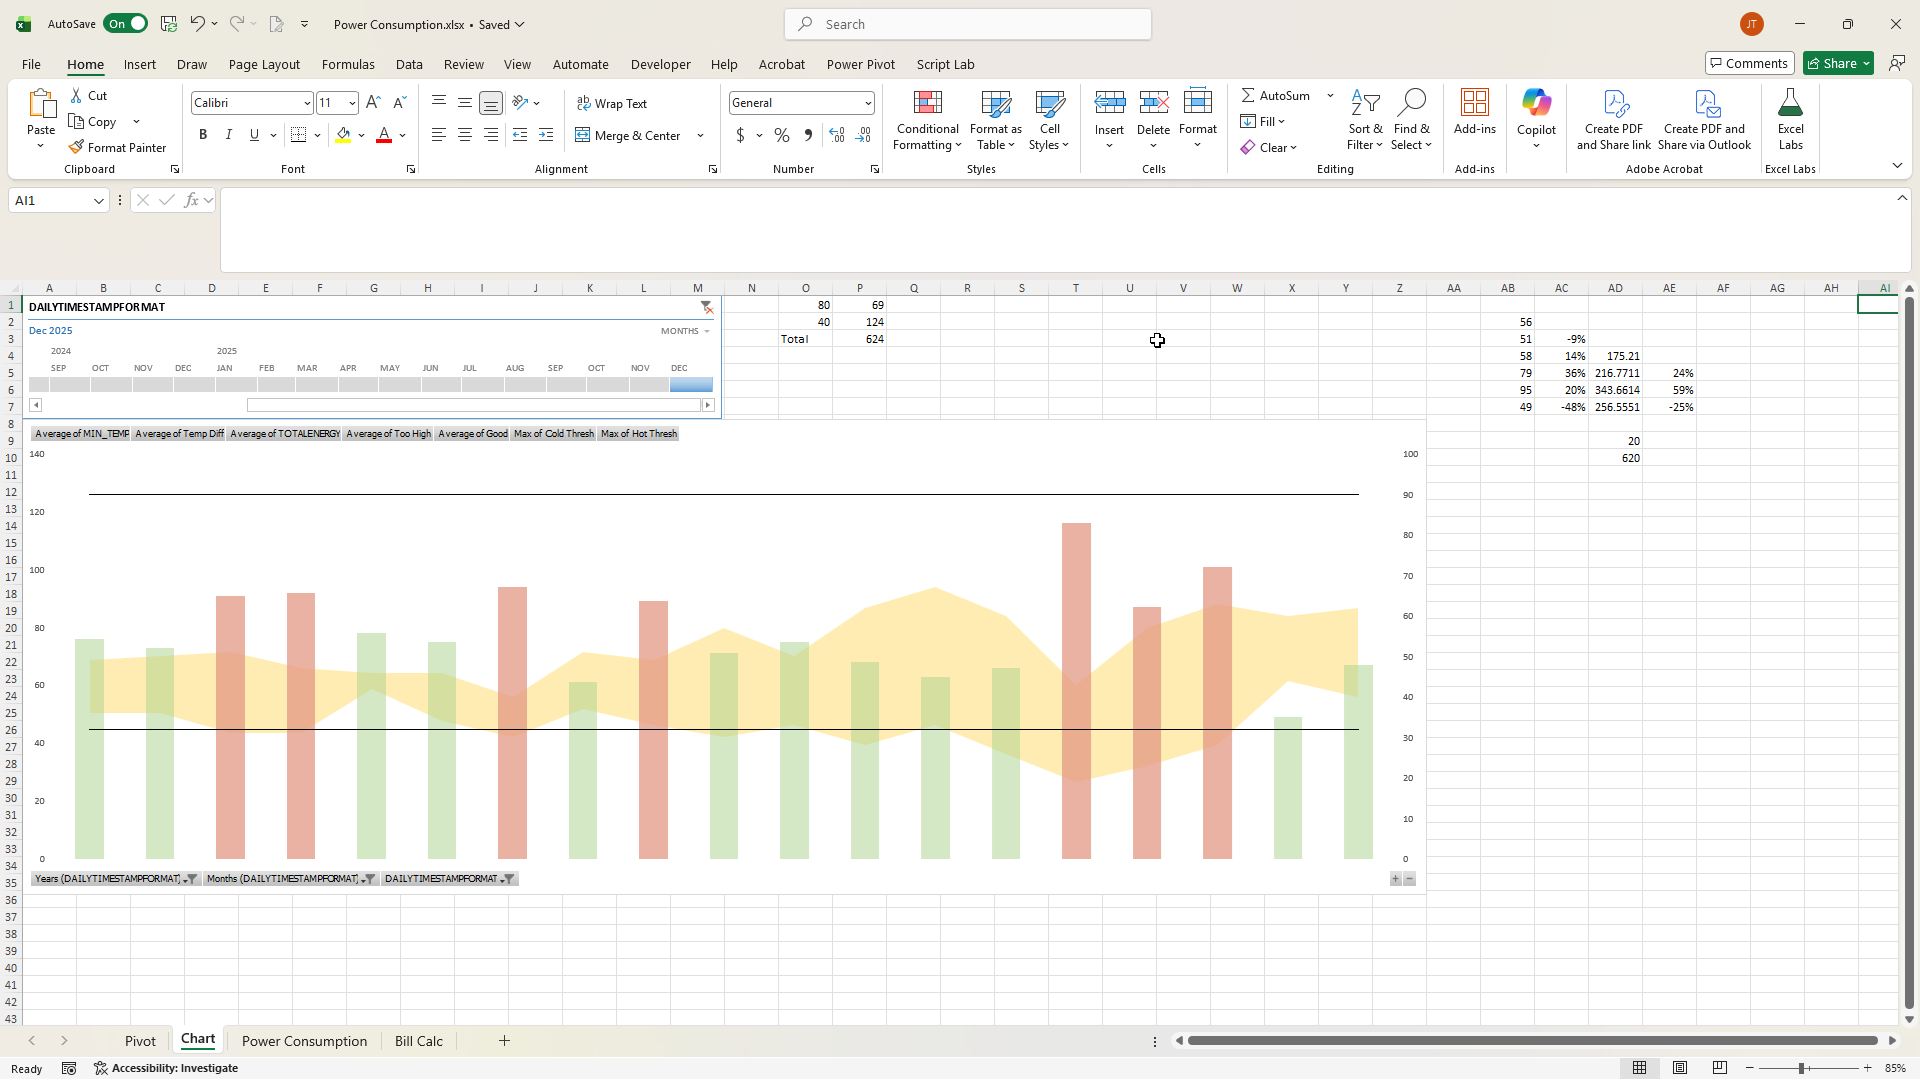Toggle the AutoSave switch
This screenshot has width=1920, height=1080.
pos(125,24)
